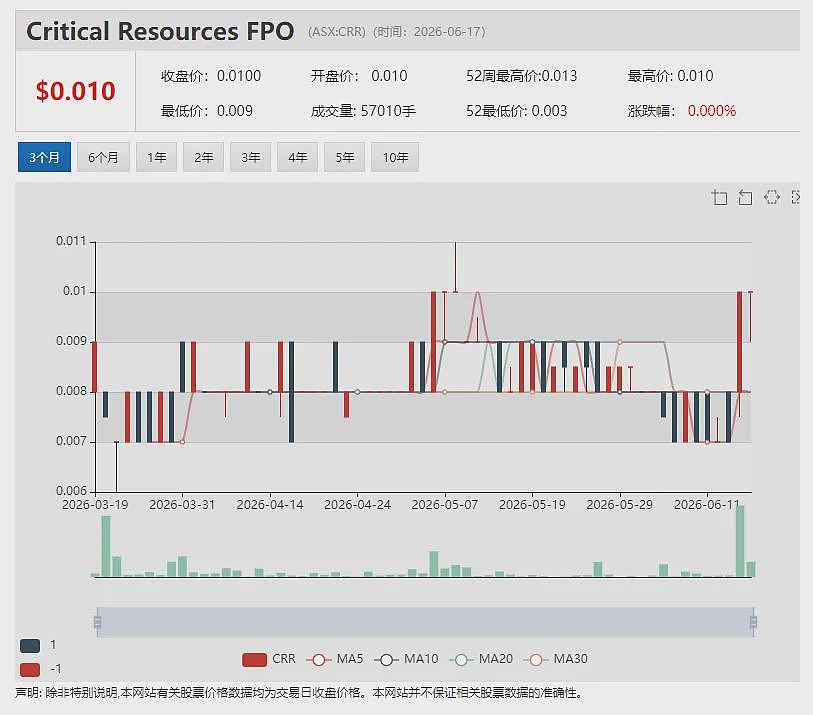Click the big red $0.010 price
Image resolution: width=813 pixels, height=715 pixels.
76,91
